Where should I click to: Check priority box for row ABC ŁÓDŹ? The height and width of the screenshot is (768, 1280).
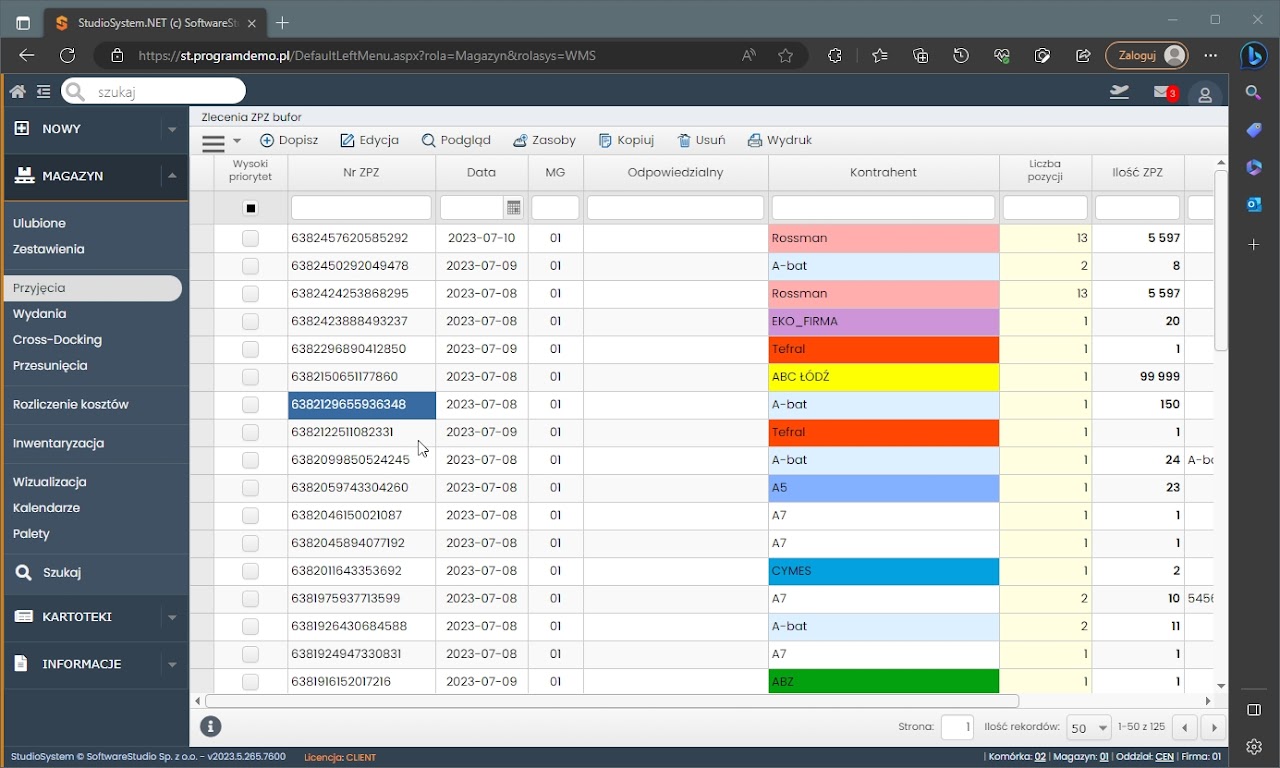pyautogui.click(x=250, y=377)
